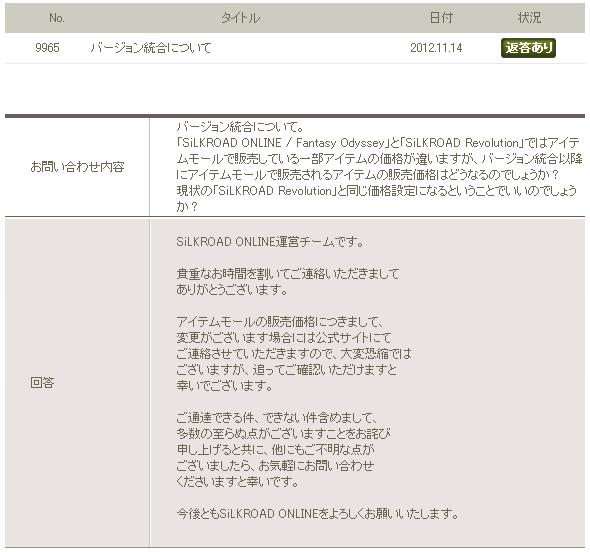Click the line くださいますと幸いです。
This screenshot has width=590, height=552.
(237, 481)
